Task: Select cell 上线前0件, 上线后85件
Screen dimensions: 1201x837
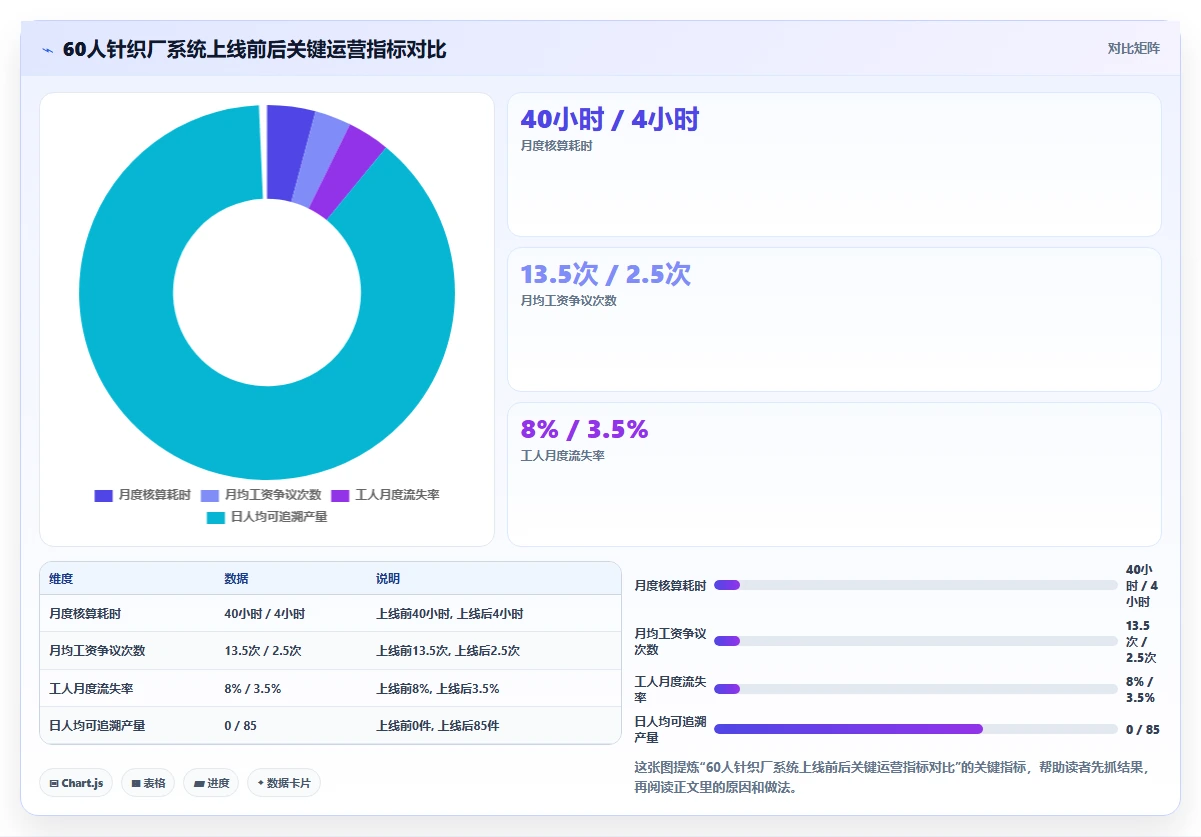Action: click(438, 726)
